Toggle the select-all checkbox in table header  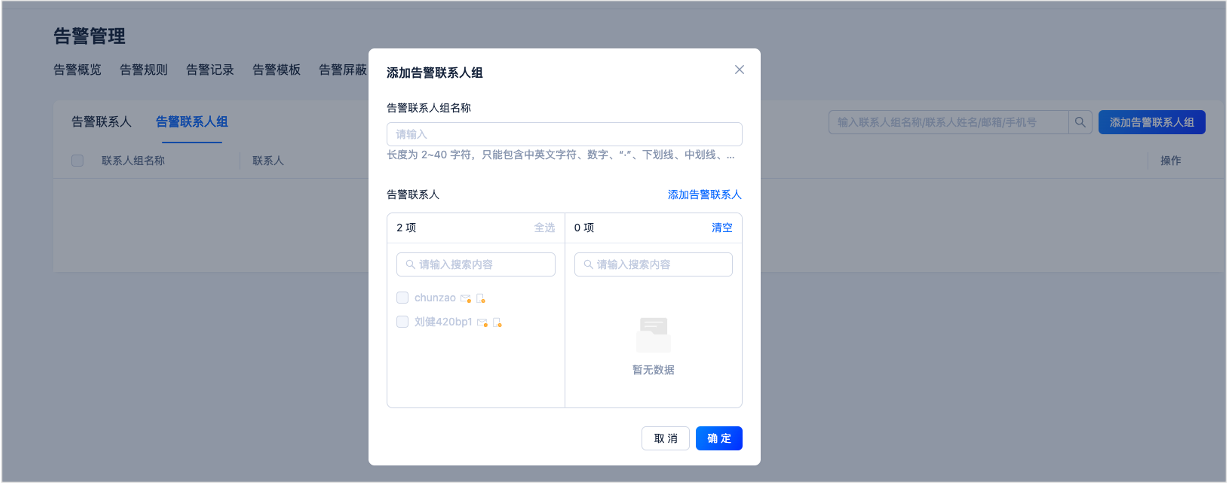click(x=77, y=160)
